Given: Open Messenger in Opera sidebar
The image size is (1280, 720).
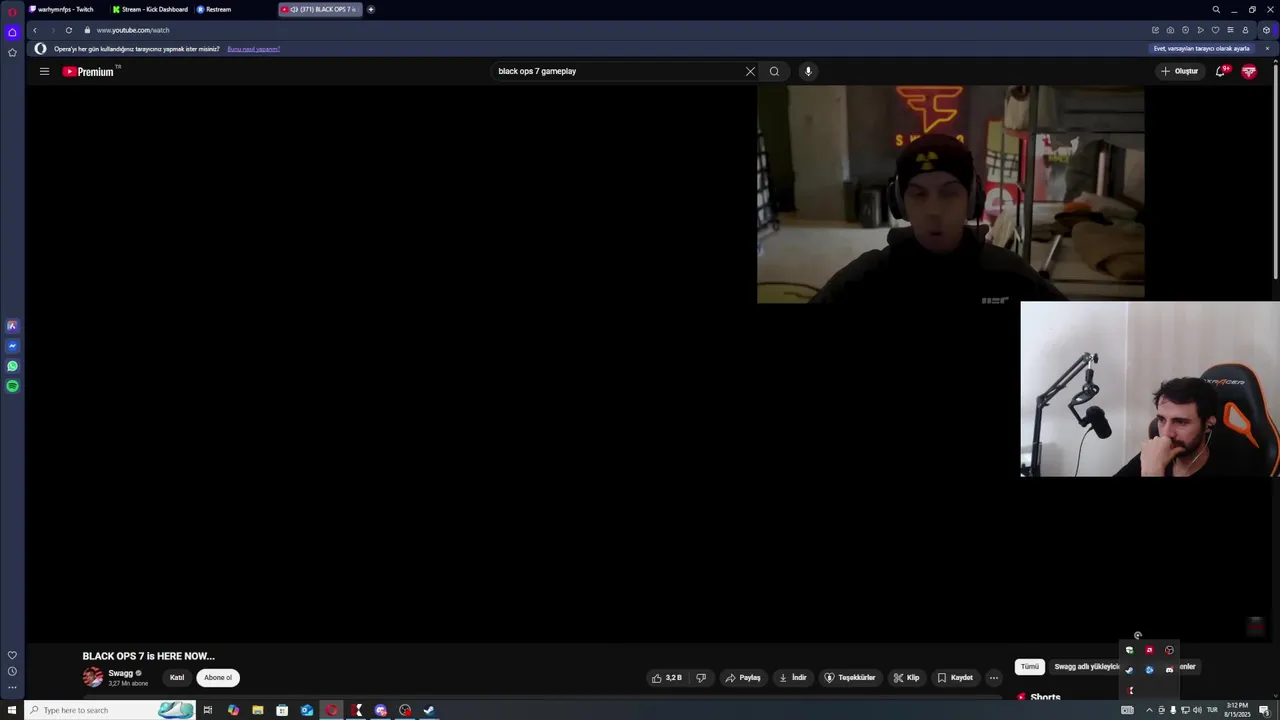Looking at the screenshot, I should point(12,346).
